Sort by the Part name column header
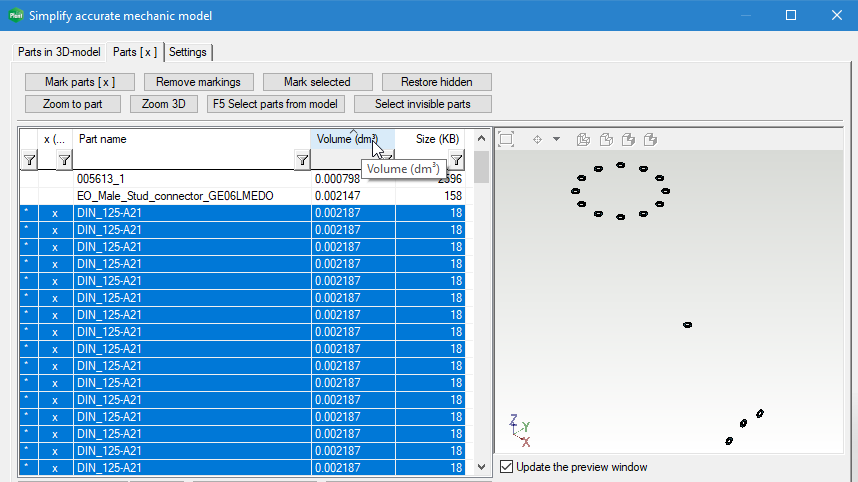This screenshot has width=858, height=482. point(190,139)
